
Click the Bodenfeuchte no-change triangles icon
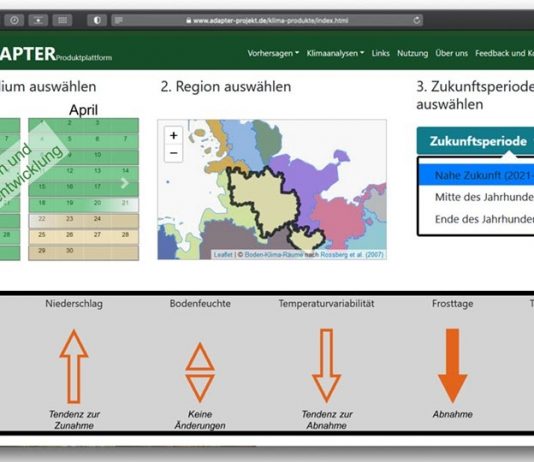(200, 372)
